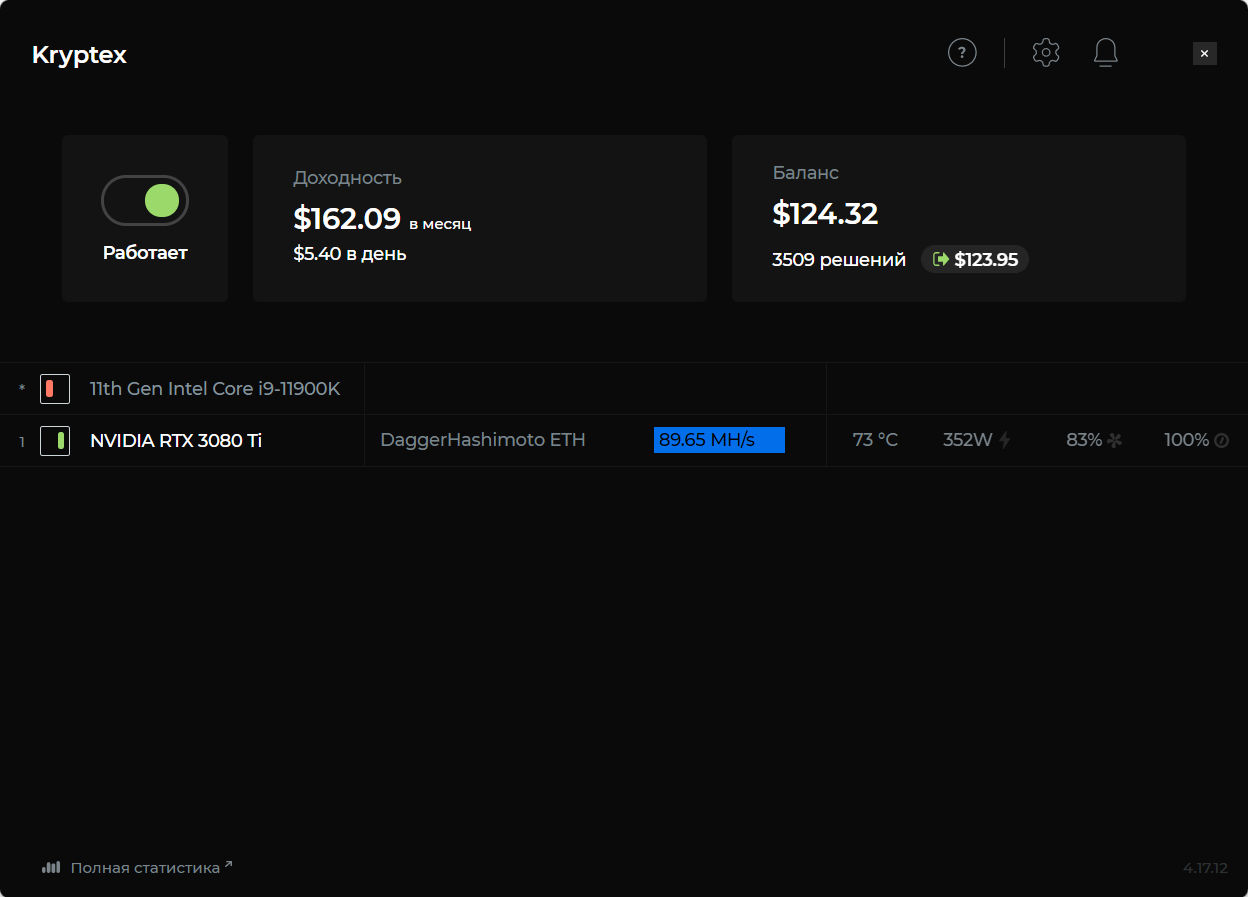Open the help question mark icon

(962, 53)
